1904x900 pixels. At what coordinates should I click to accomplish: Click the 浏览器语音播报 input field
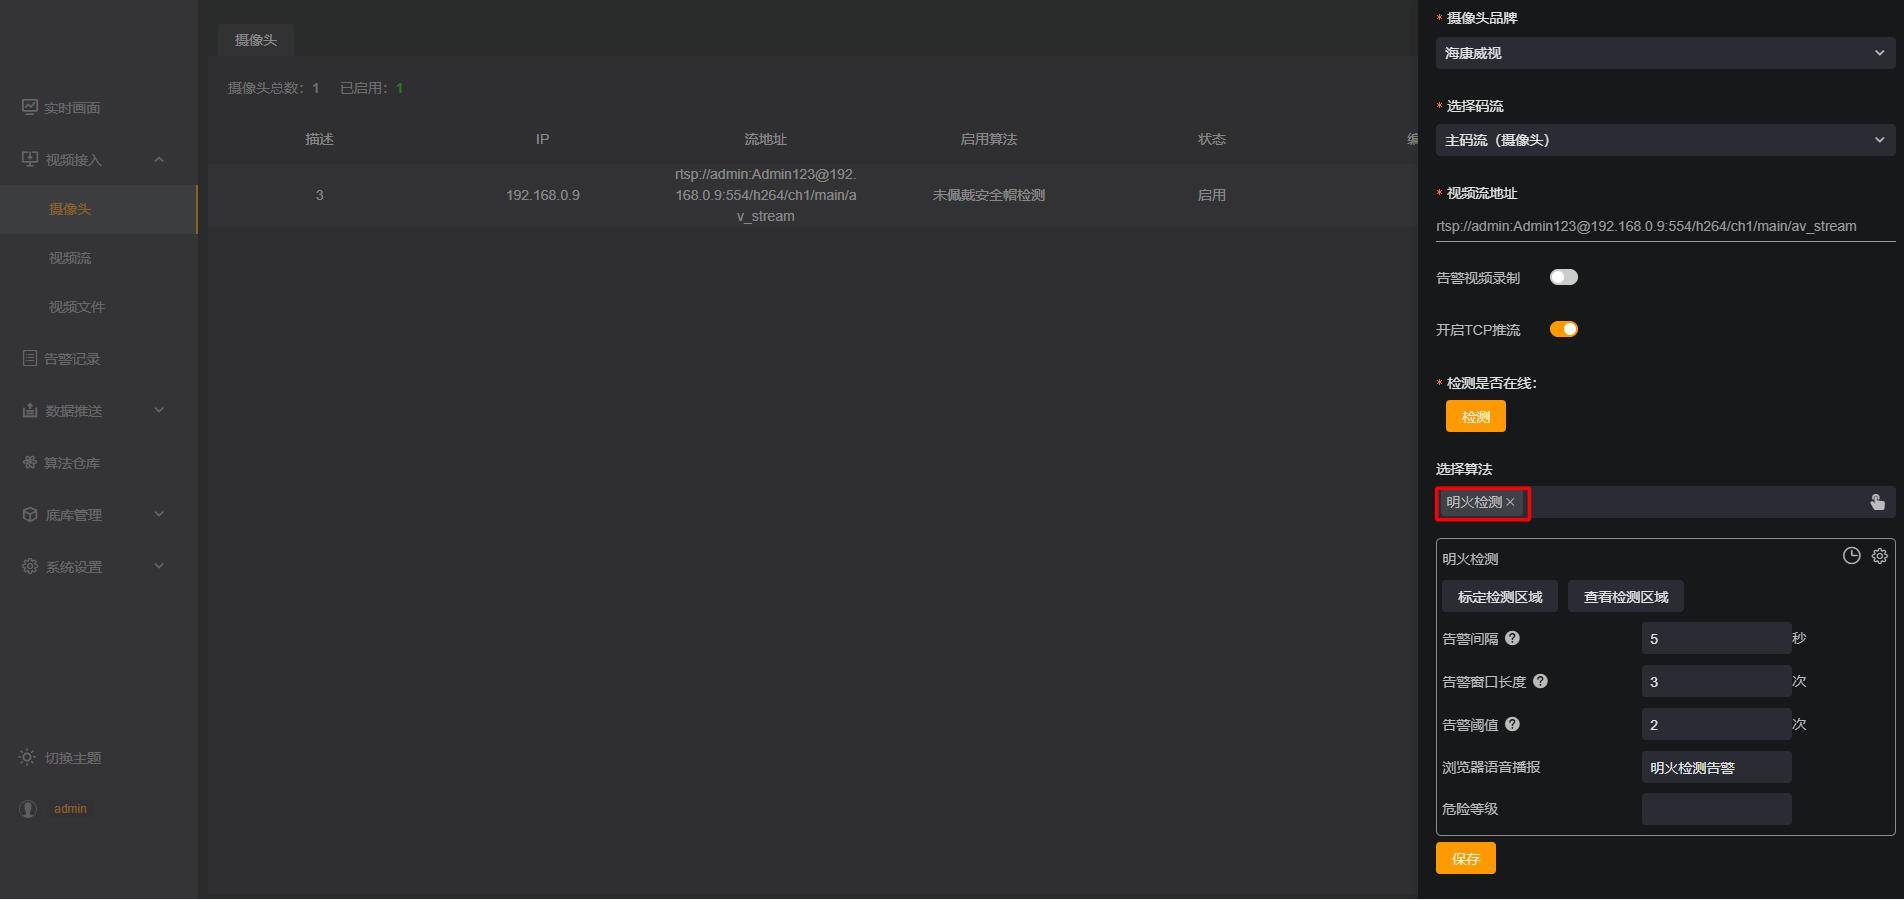point(1716,767)
